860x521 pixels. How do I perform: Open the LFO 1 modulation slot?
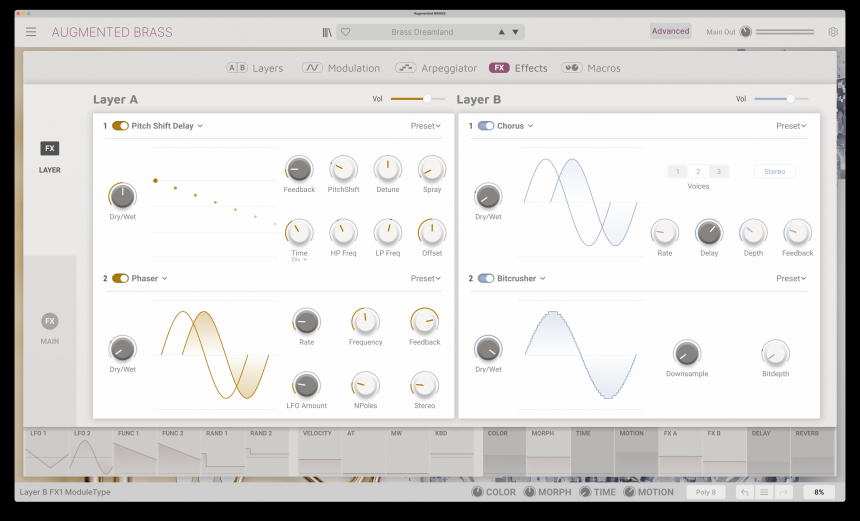pos(47,452)
